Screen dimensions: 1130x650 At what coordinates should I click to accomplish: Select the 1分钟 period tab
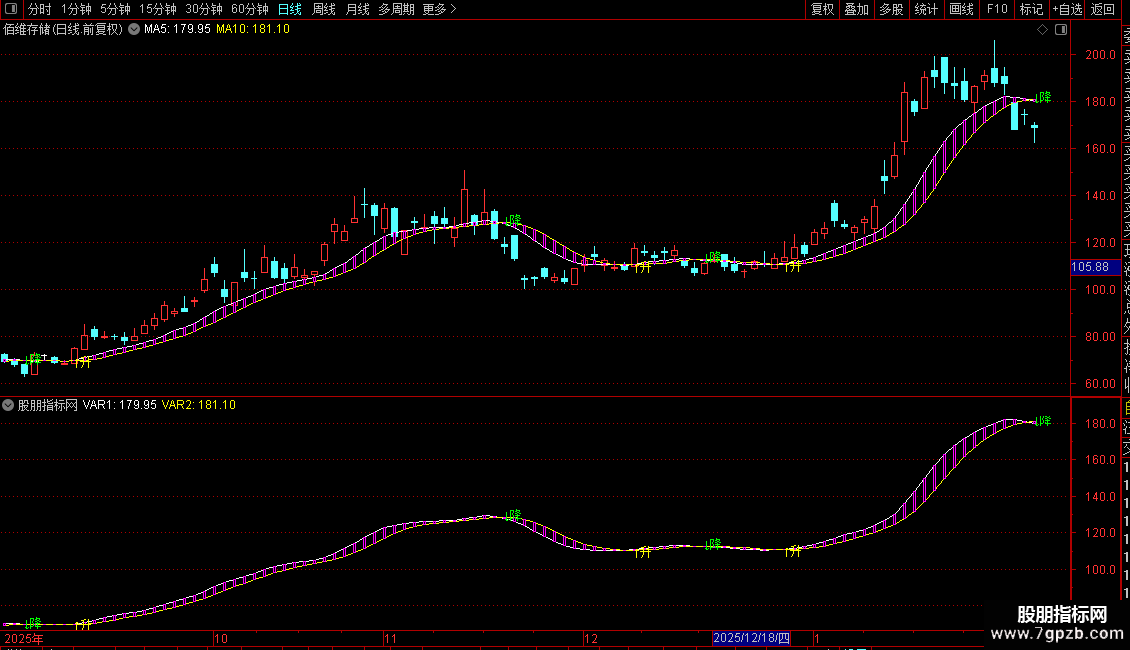tap(76, 9)
